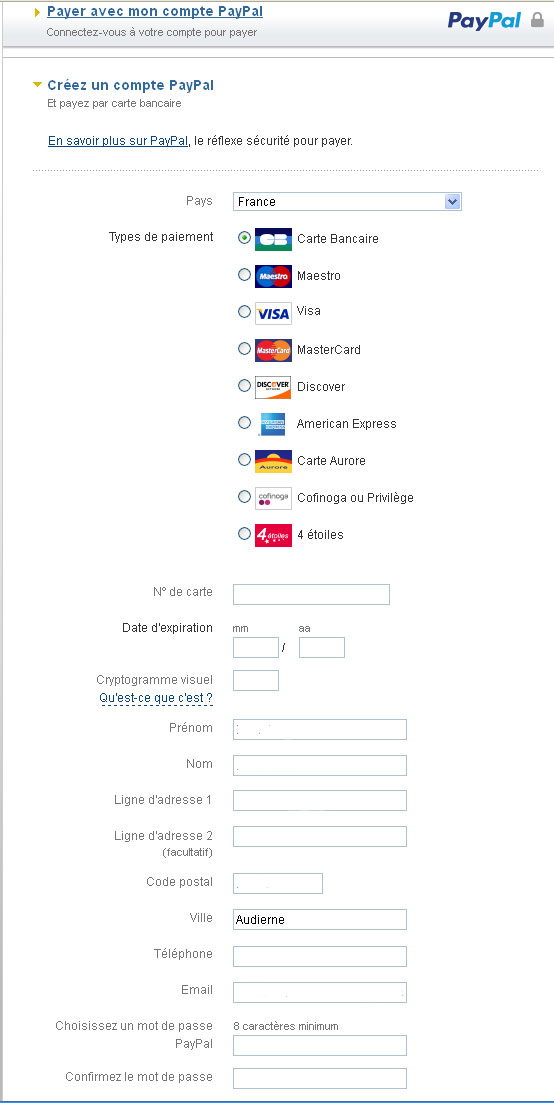Click the N° de carte input field
The width and height of the screenshot is (554, 1103).
(x=311, y=594)
